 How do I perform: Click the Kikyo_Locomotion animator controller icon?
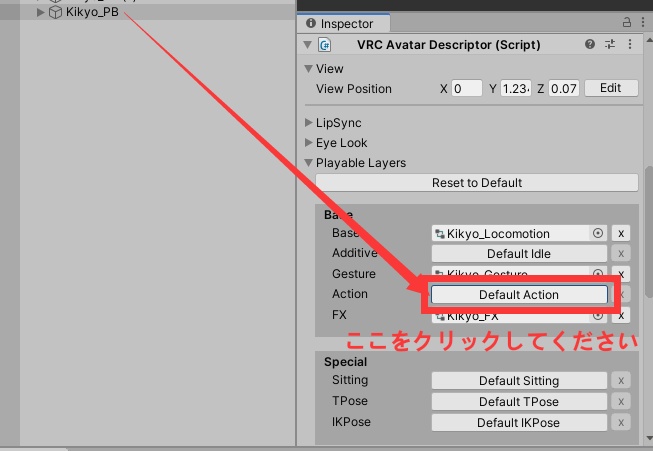coord(439,234)
